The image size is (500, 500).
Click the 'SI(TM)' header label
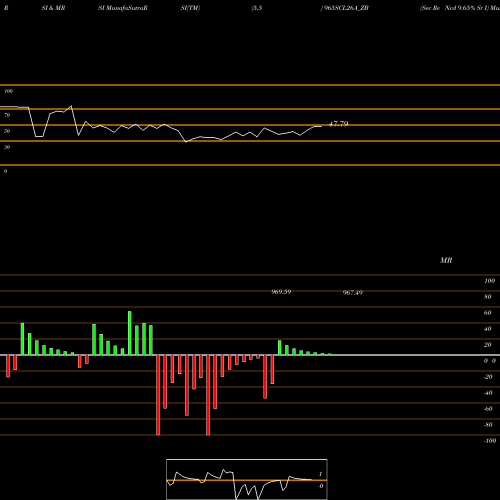coord(190,8)
